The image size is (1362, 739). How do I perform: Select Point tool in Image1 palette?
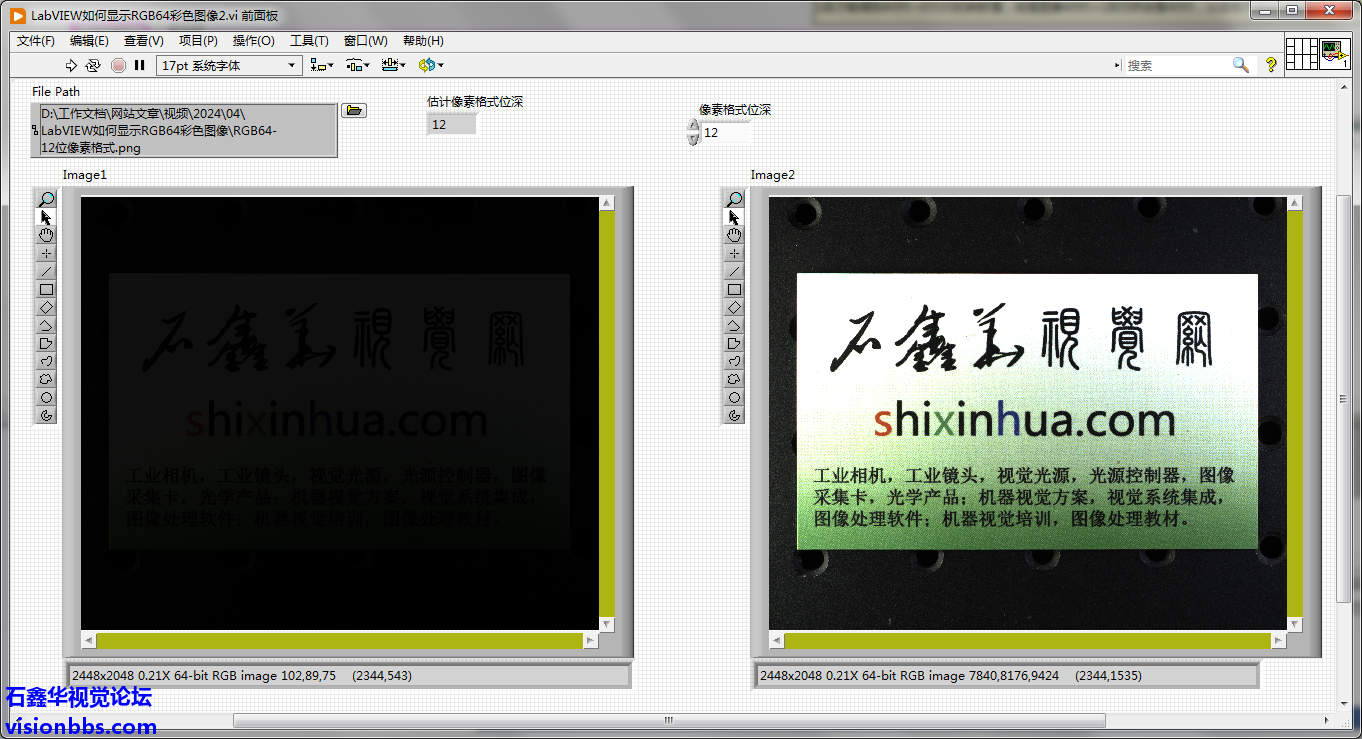[46, 253]
